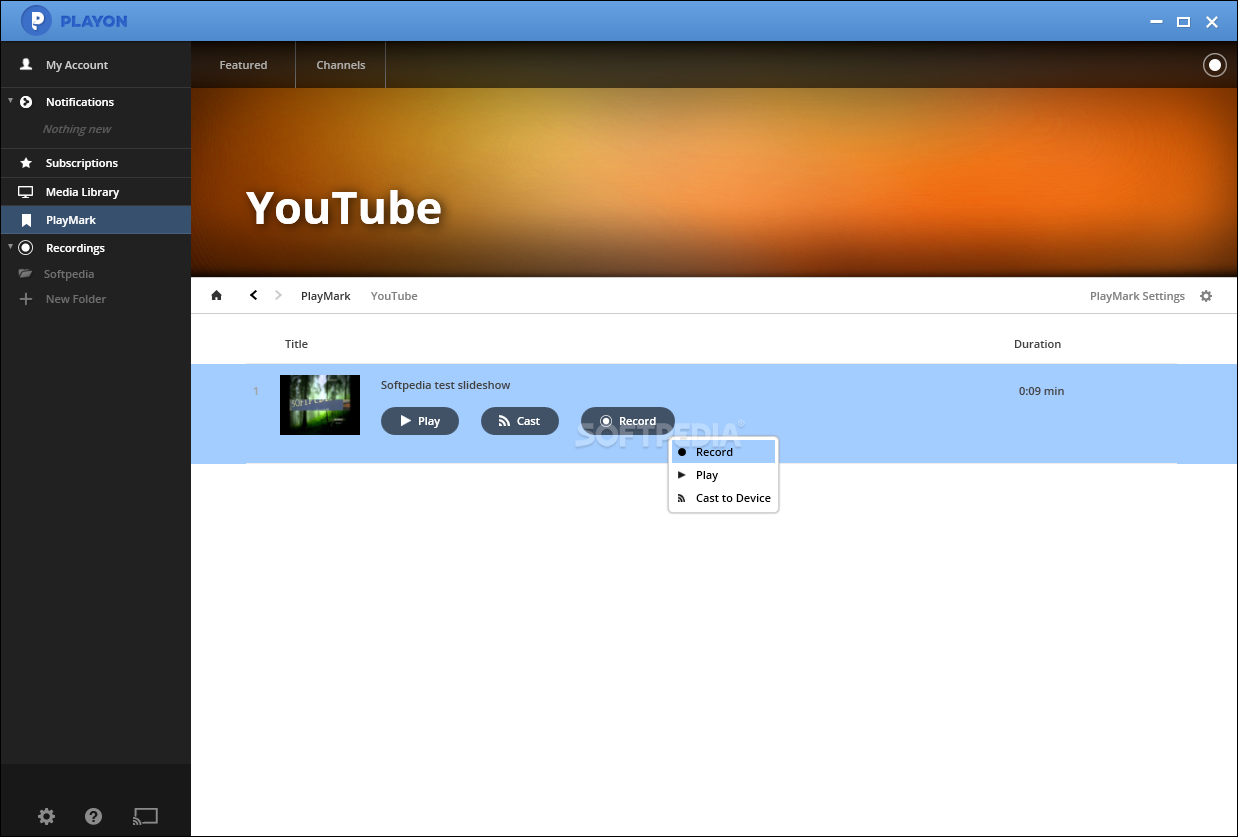The image size is (1238, 837).
Task: Click the Nothing new notification text
Action: (77, 129)
